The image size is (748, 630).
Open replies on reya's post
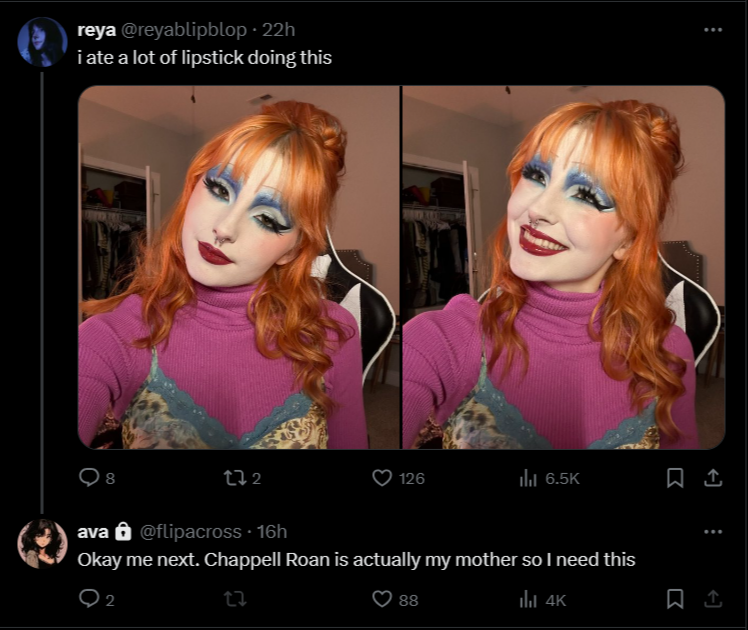[x=97, y=477]
